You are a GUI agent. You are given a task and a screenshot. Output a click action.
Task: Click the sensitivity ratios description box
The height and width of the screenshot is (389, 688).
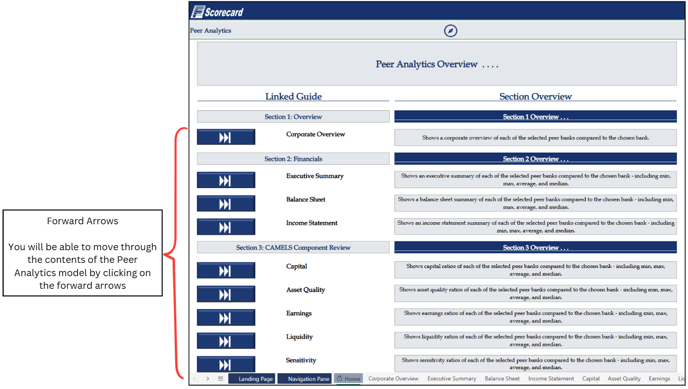(535, 364)
